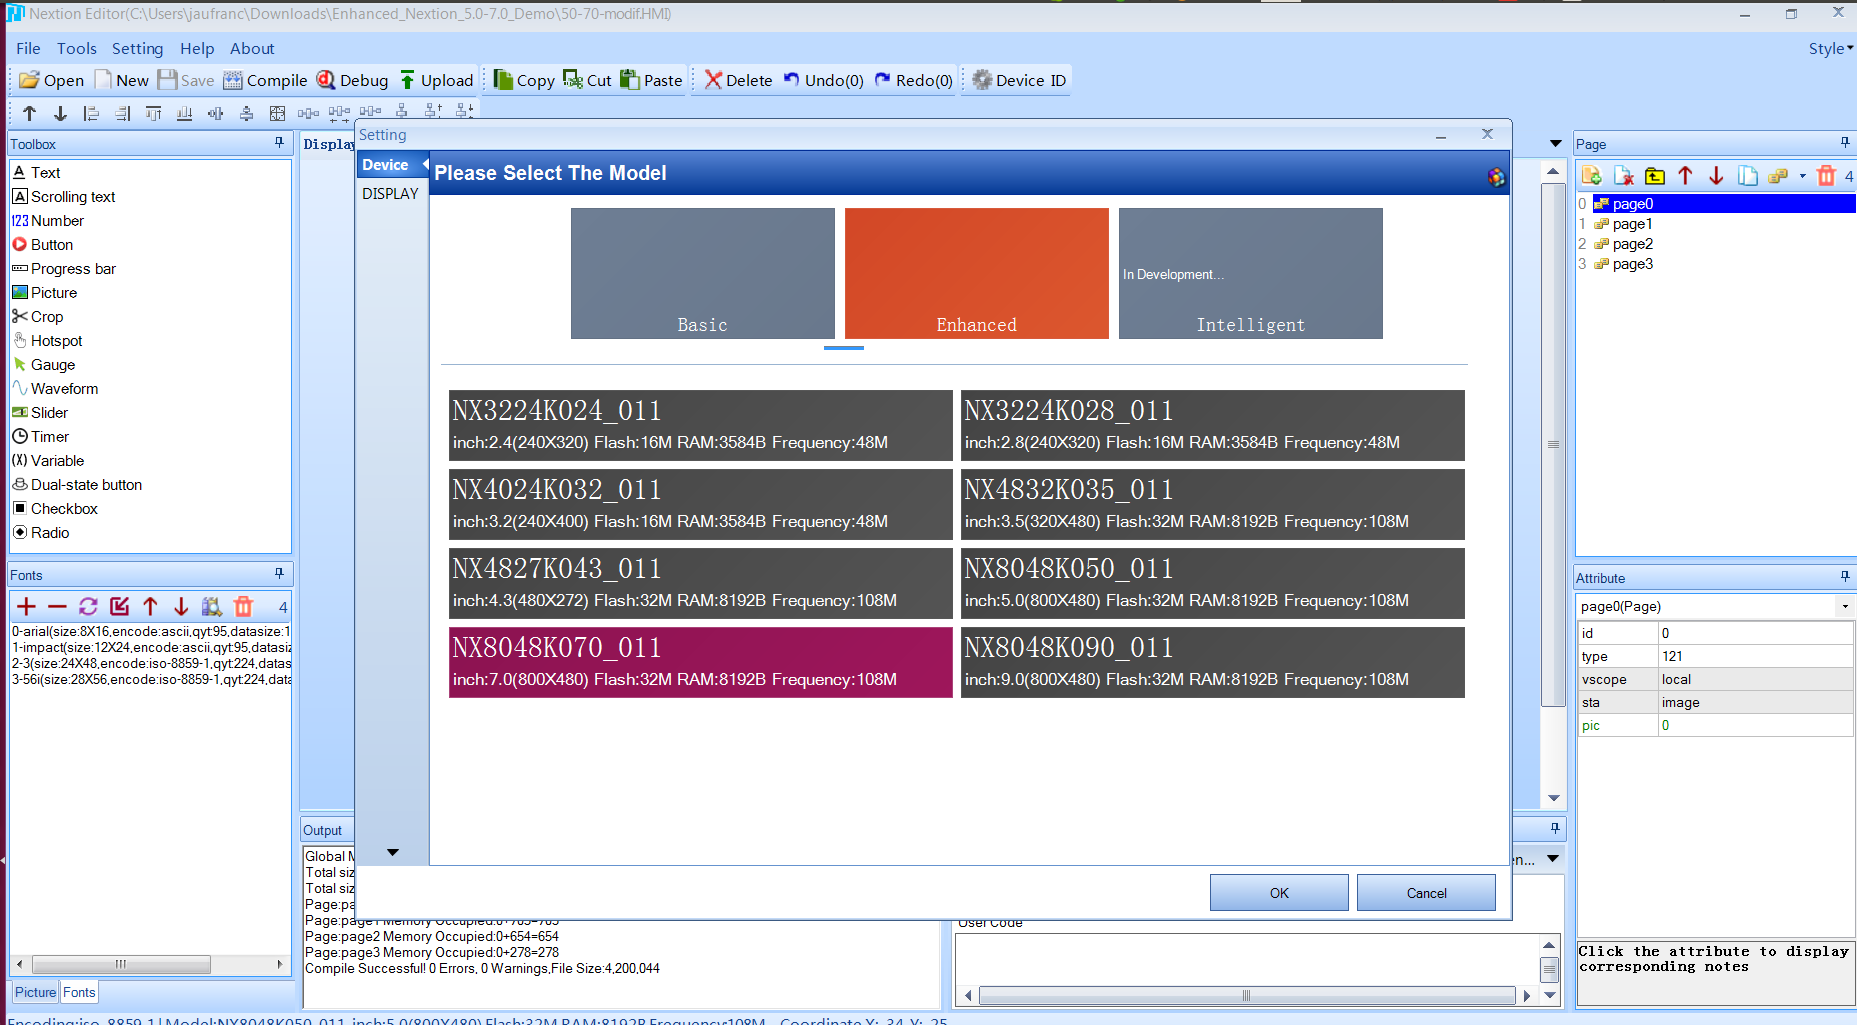Unpin the Attribute panel
Screen dimensions: 1857x1025
pyautogui.click(x=1845, y=577)
